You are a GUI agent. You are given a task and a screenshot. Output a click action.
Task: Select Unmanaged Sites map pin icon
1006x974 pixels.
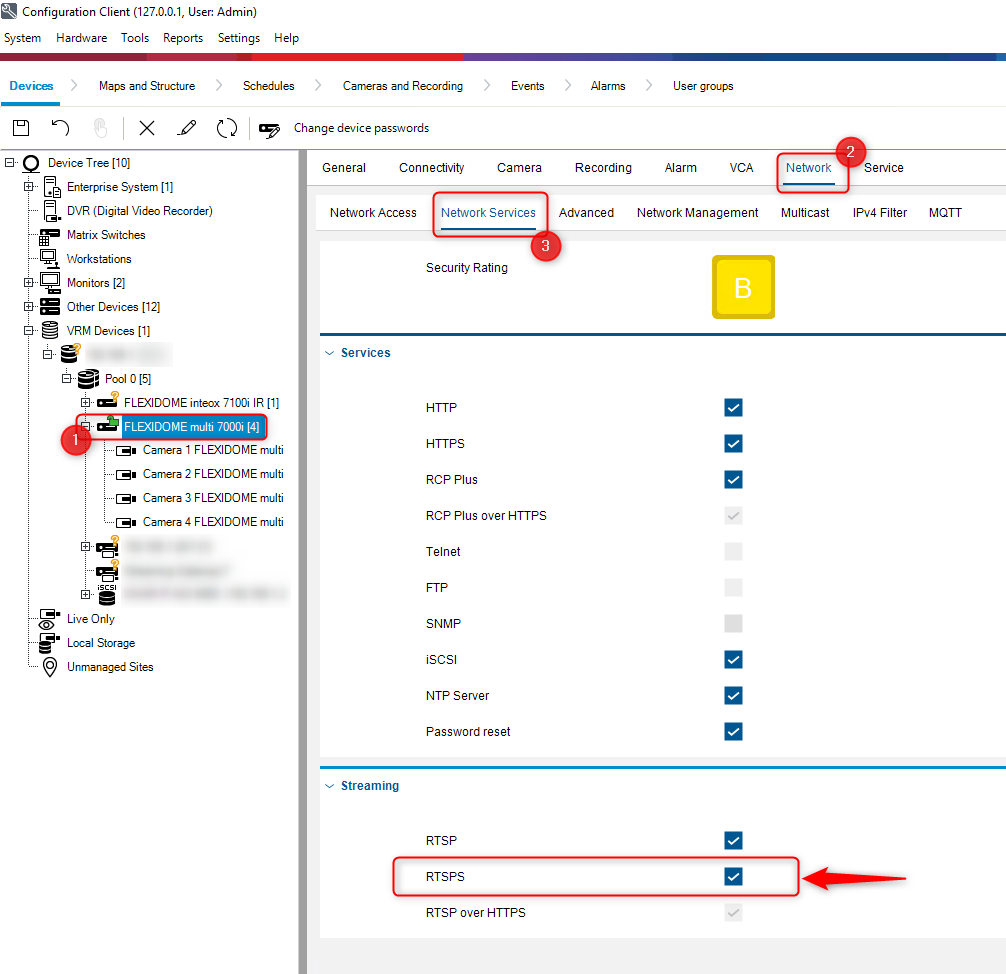pos(49,667)
